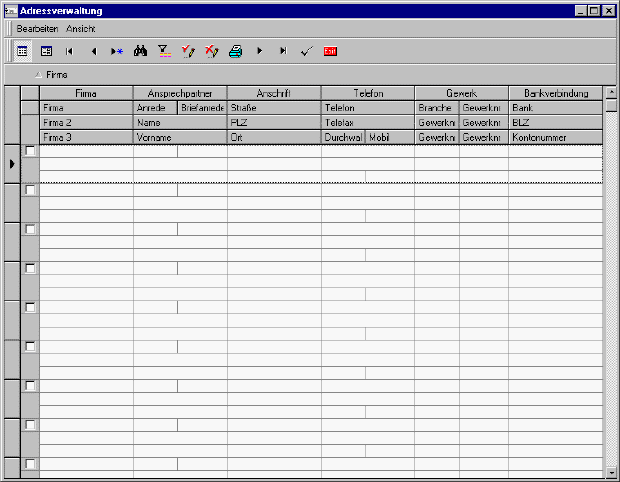
Task: Go to the previous record
Action: point(93,50)
